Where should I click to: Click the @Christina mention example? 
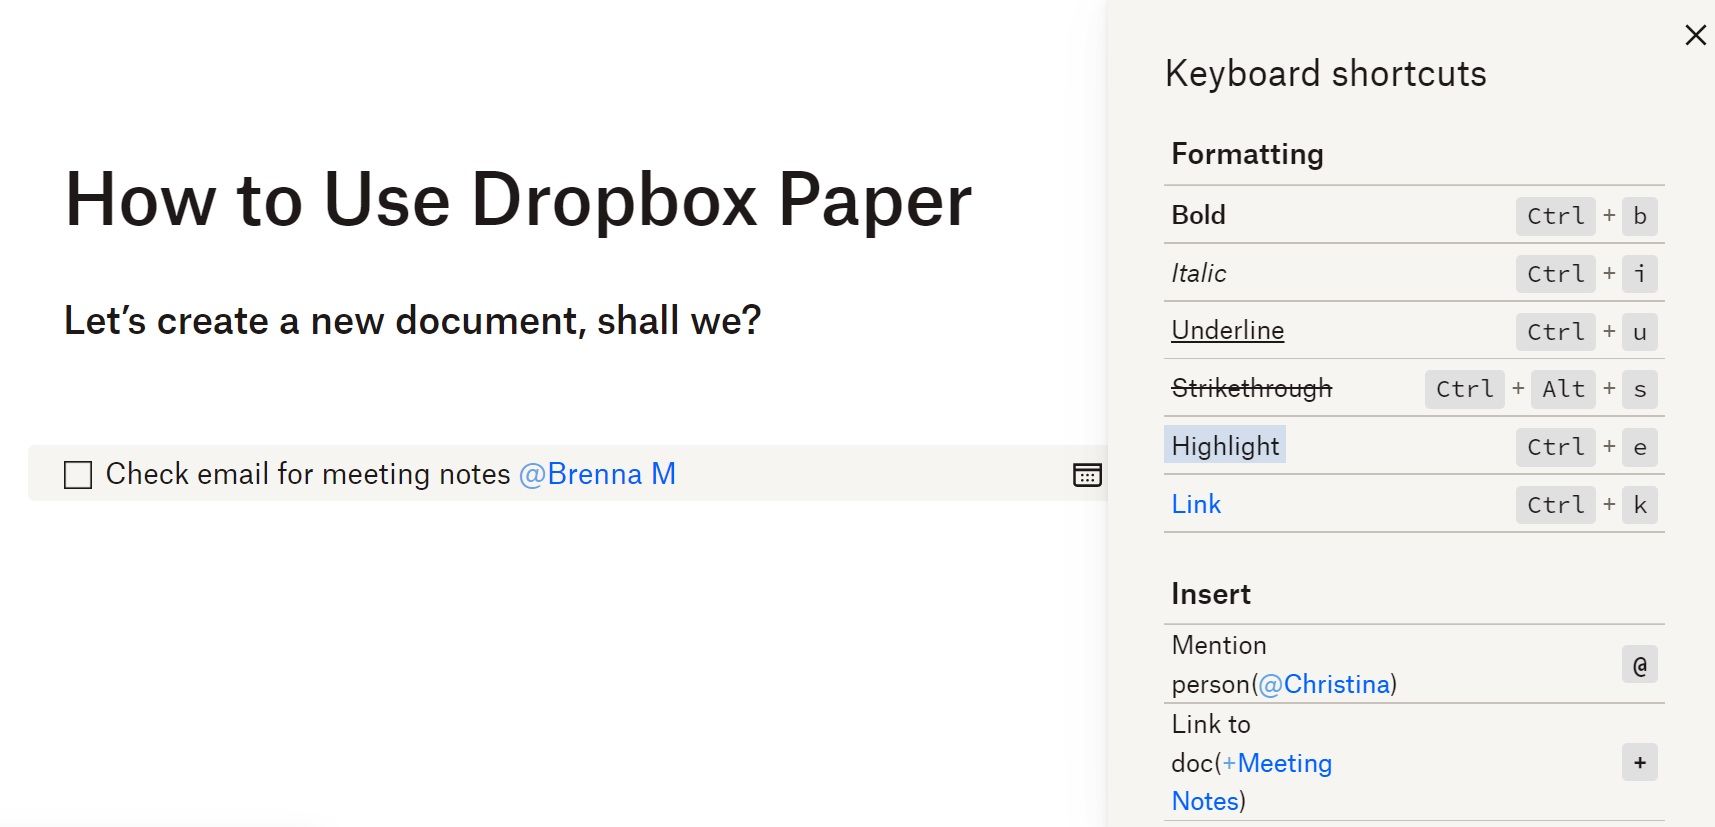click(x=1324, y=684)
